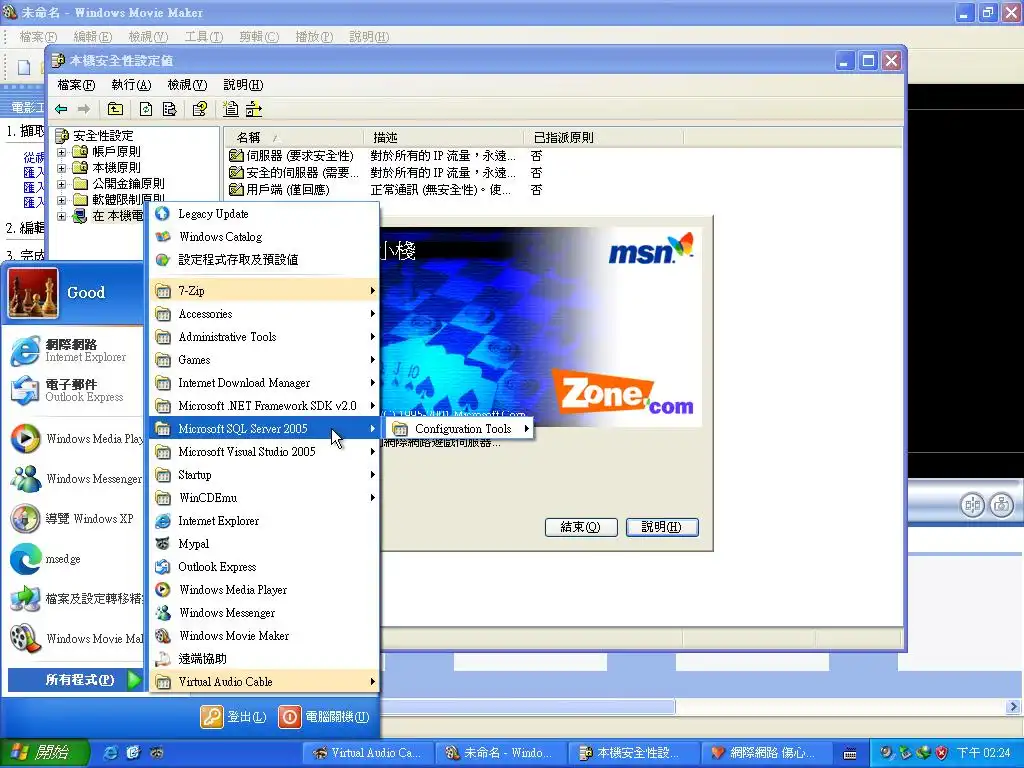Click Internet Explorer quick launch icon

(x=111, y=752)
